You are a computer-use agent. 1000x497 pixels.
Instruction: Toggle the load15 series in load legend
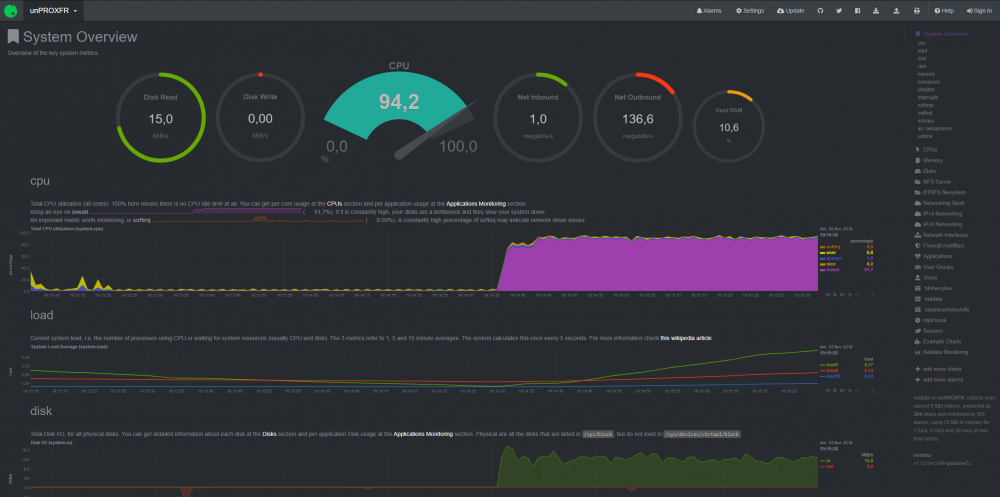pos(832,376)
